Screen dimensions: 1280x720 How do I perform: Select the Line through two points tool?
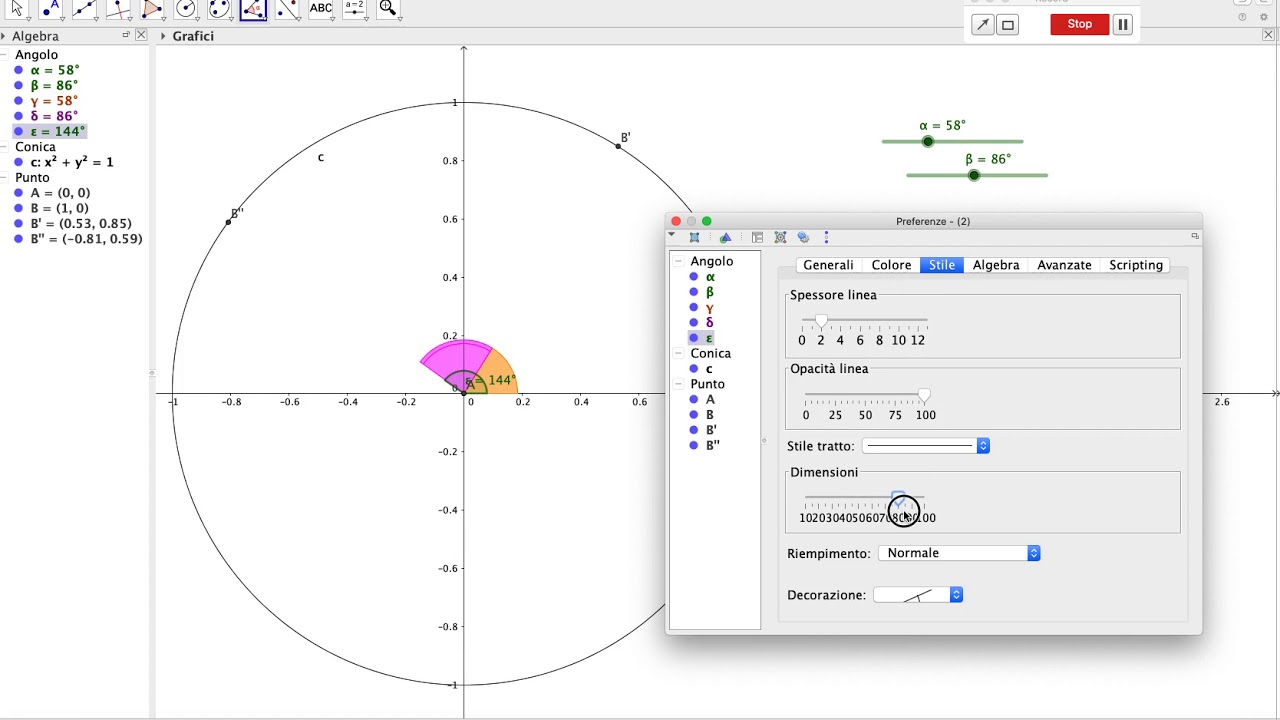tap(85, 9)
